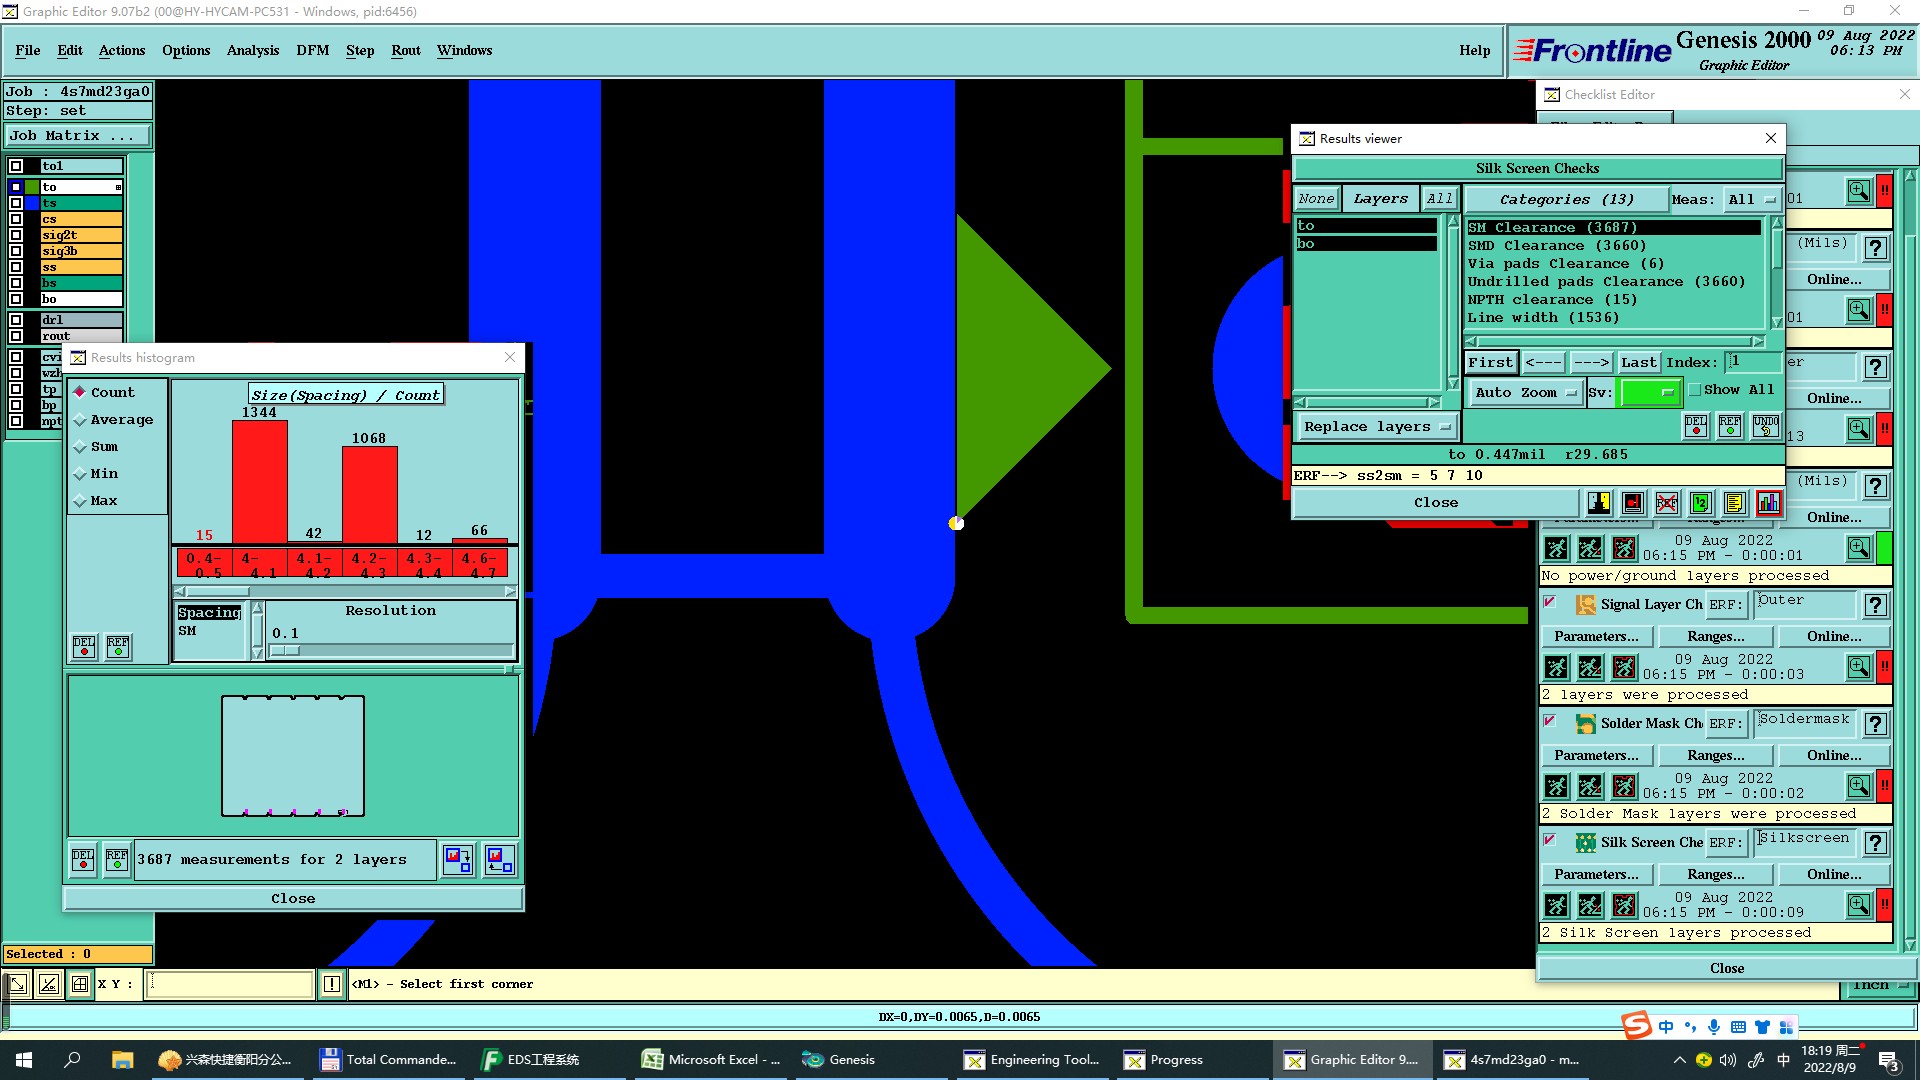1920x1080 pixels.
Task: Open the Replace layers dropdown
Action: click(x=1376, y=427)
